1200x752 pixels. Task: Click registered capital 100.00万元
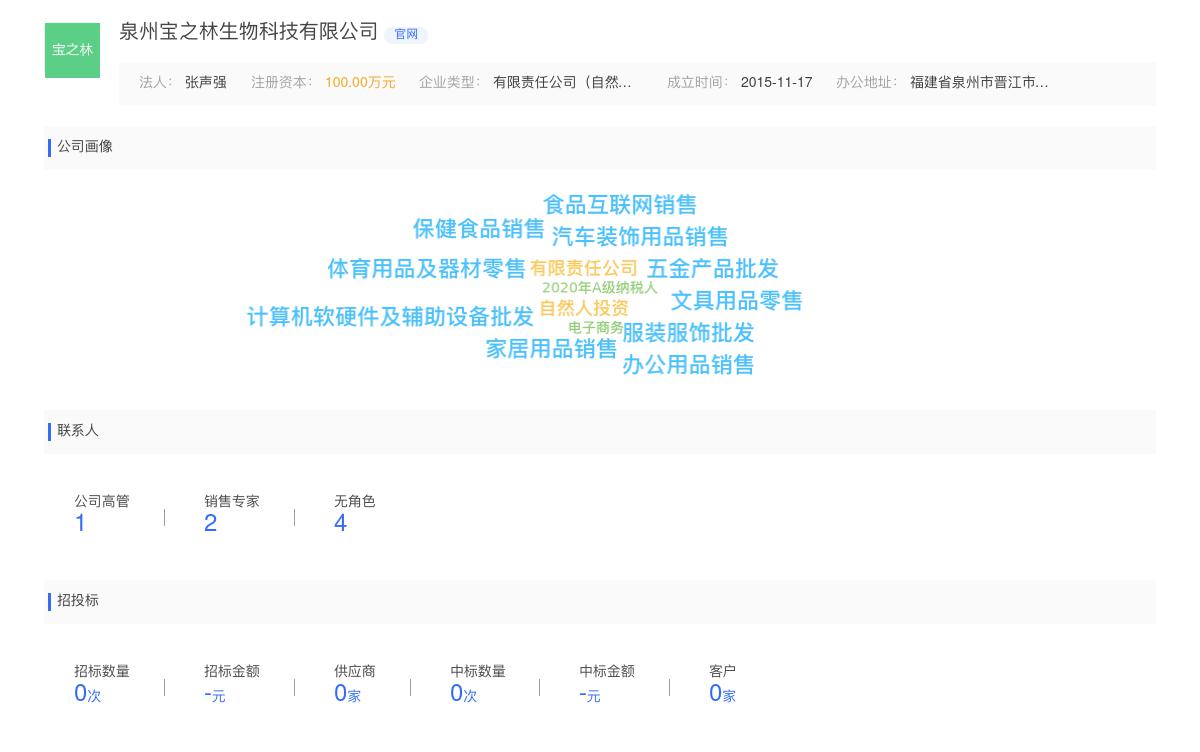click(360, 83)
